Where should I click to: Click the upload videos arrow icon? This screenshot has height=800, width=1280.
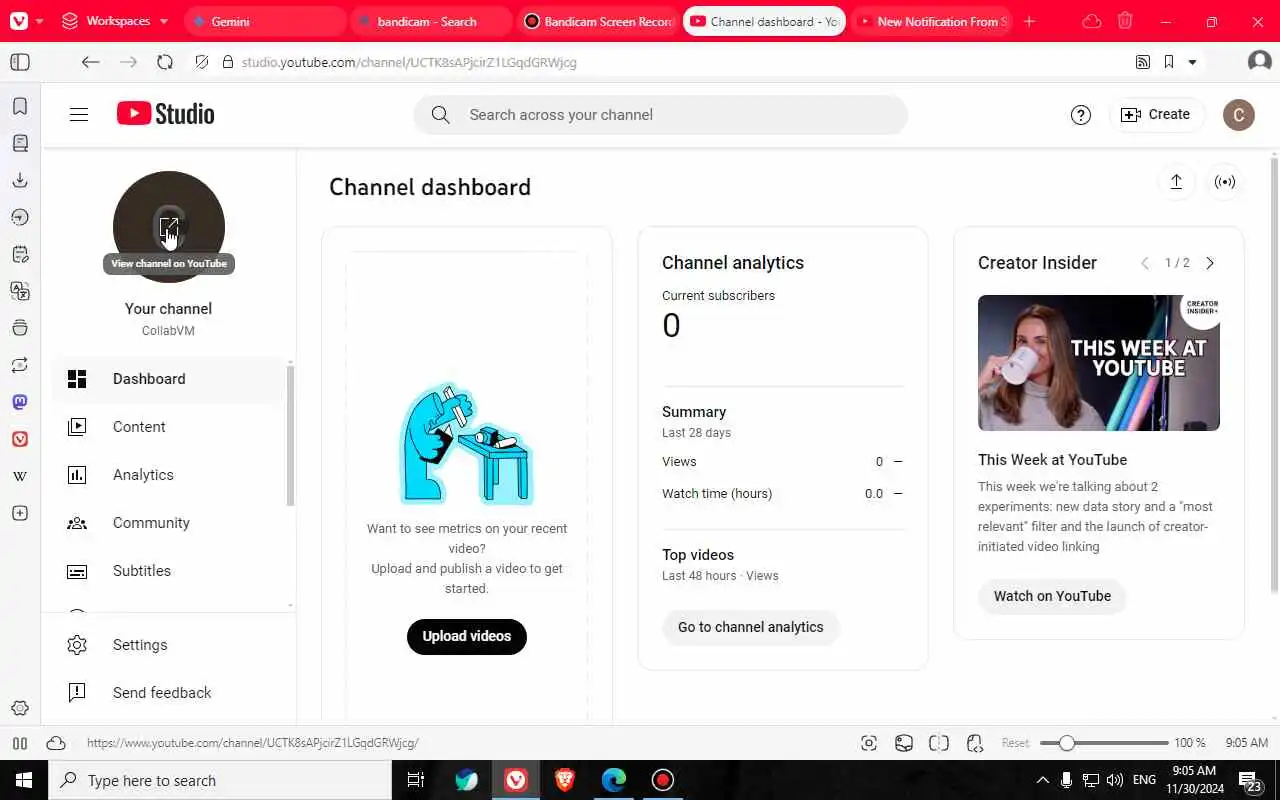[x=1176, y=182]
